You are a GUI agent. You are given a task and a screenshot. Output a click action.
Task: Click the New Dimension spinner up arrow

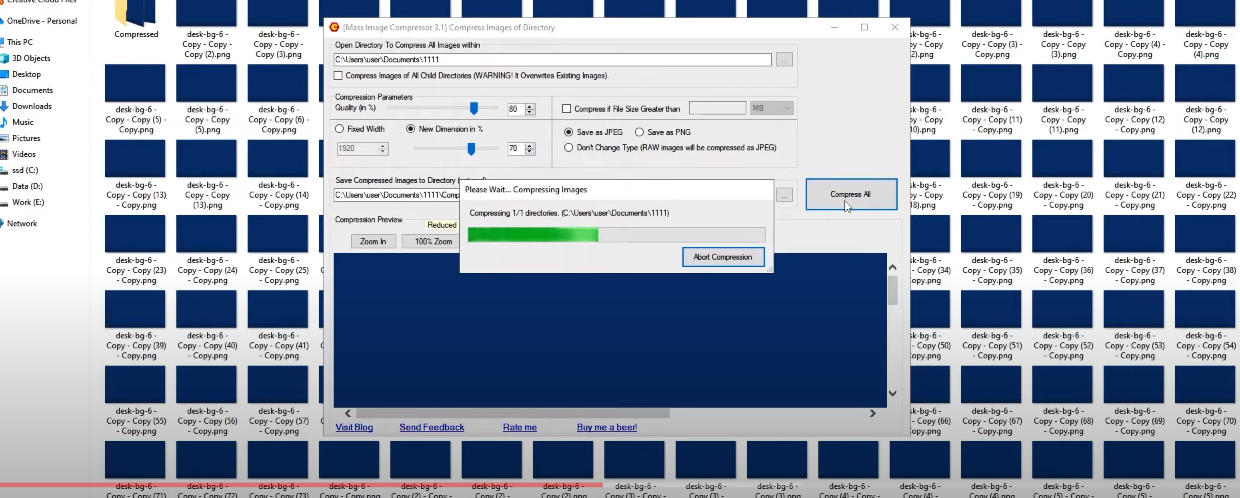[528, 146]
